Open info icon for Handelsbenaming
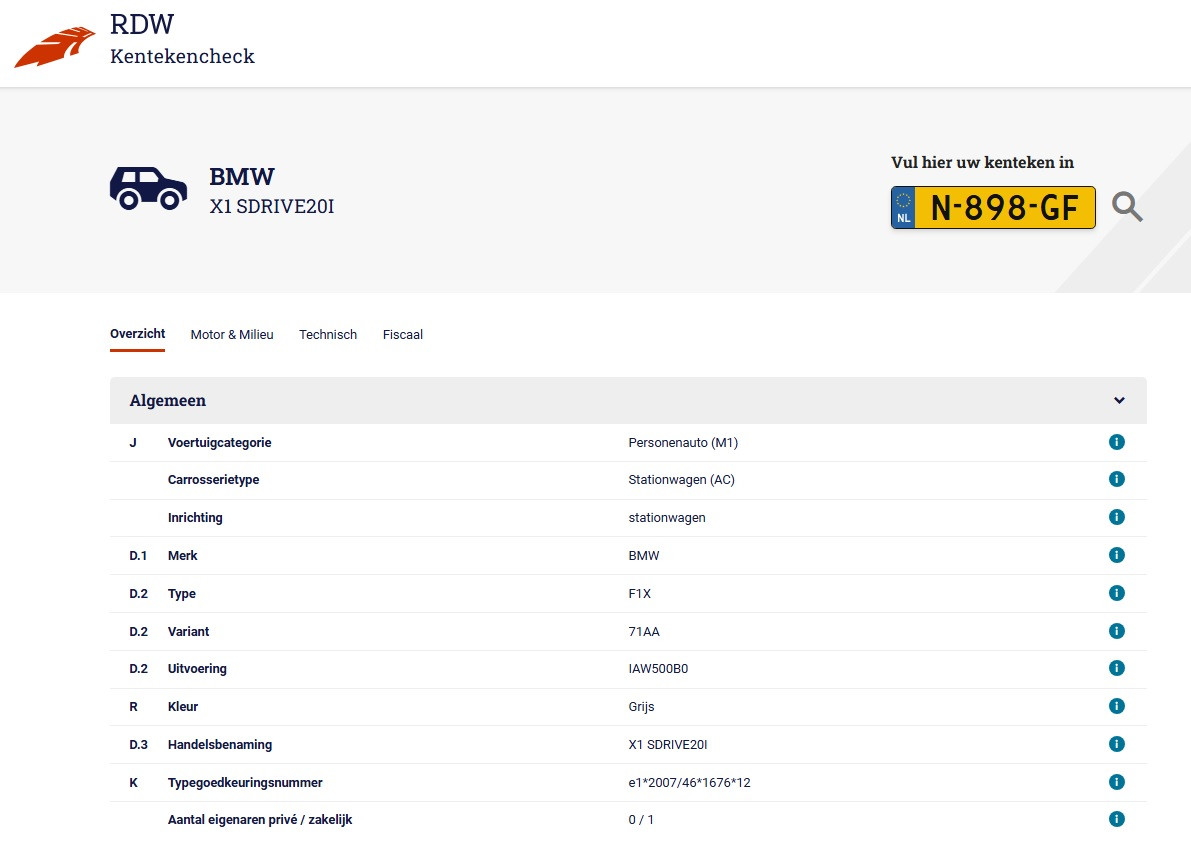 (x=1117, y=744)
